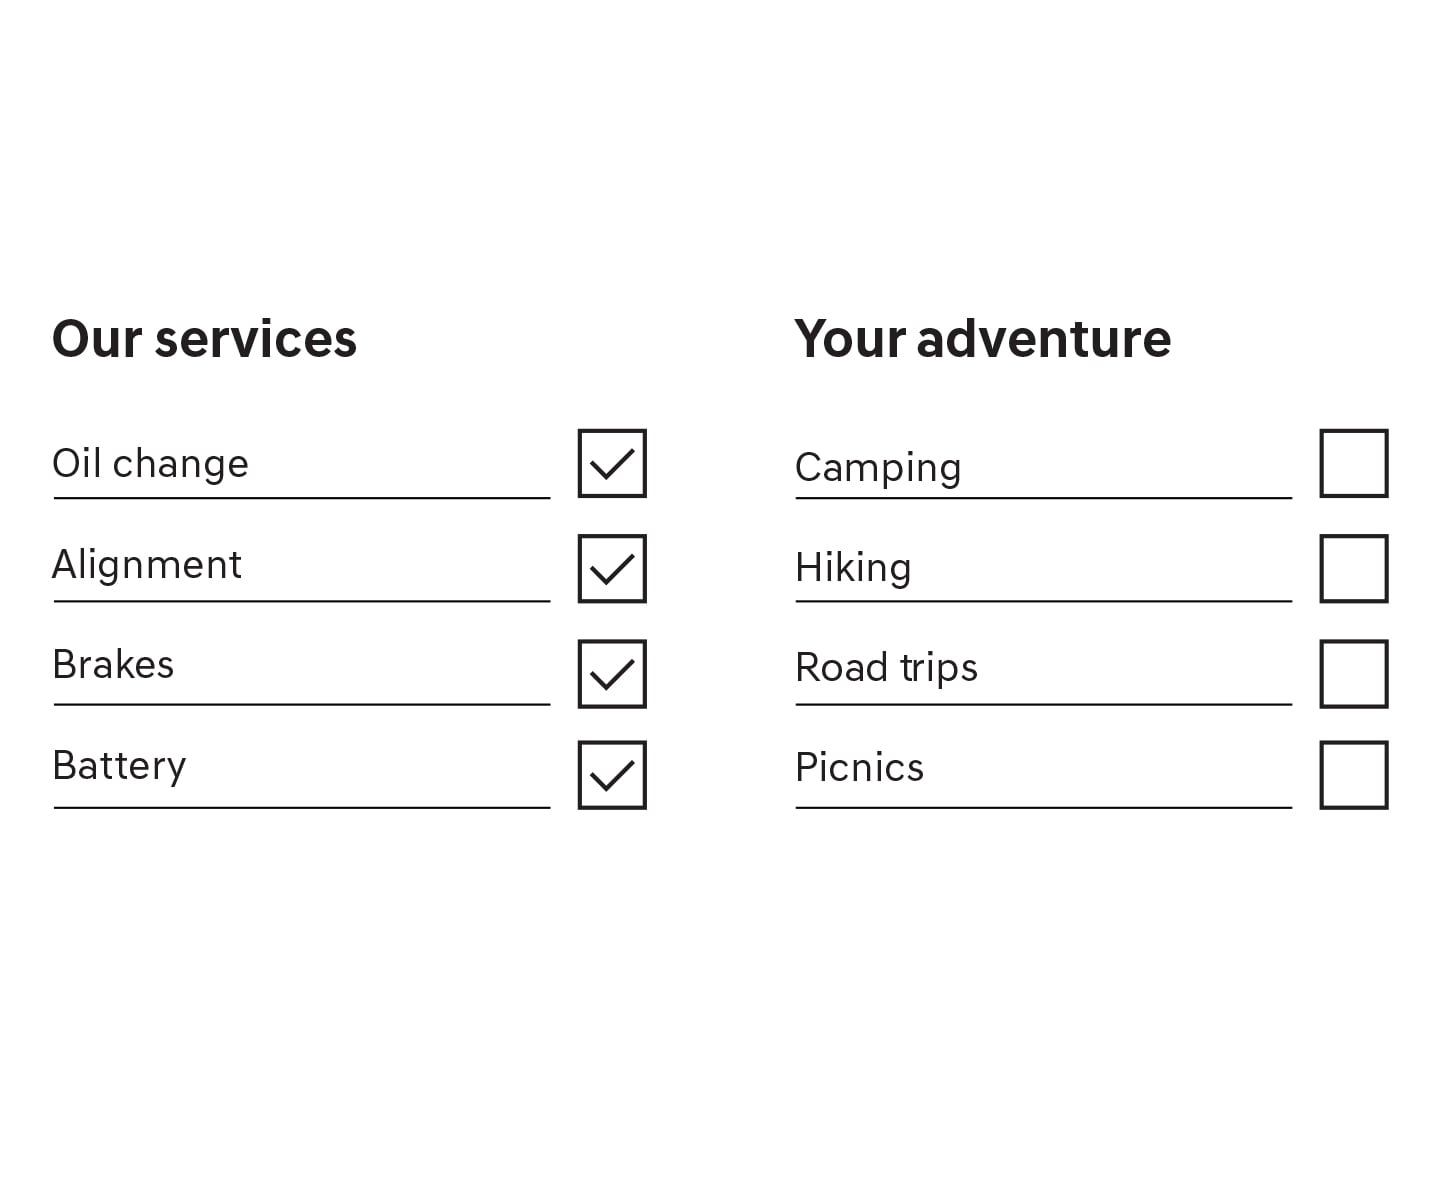Image resolution: width=1440 pixels, height=1200 pixels.
Task: Click the Camping label text
Action: 878,469
